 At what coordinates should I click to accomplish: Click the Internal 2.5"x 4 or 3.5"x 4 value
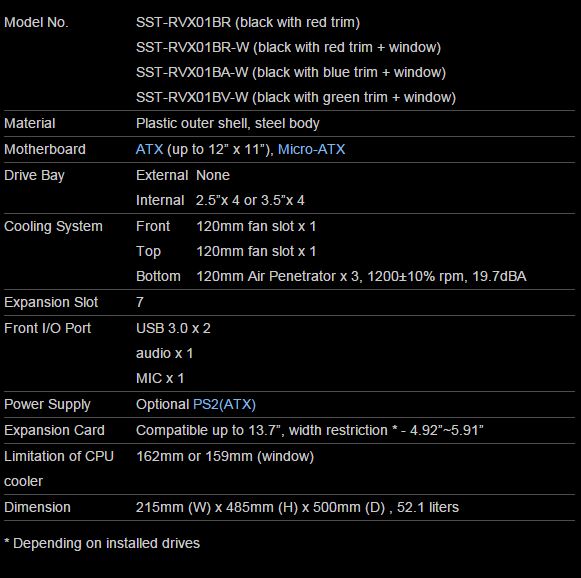coord(220,200)
